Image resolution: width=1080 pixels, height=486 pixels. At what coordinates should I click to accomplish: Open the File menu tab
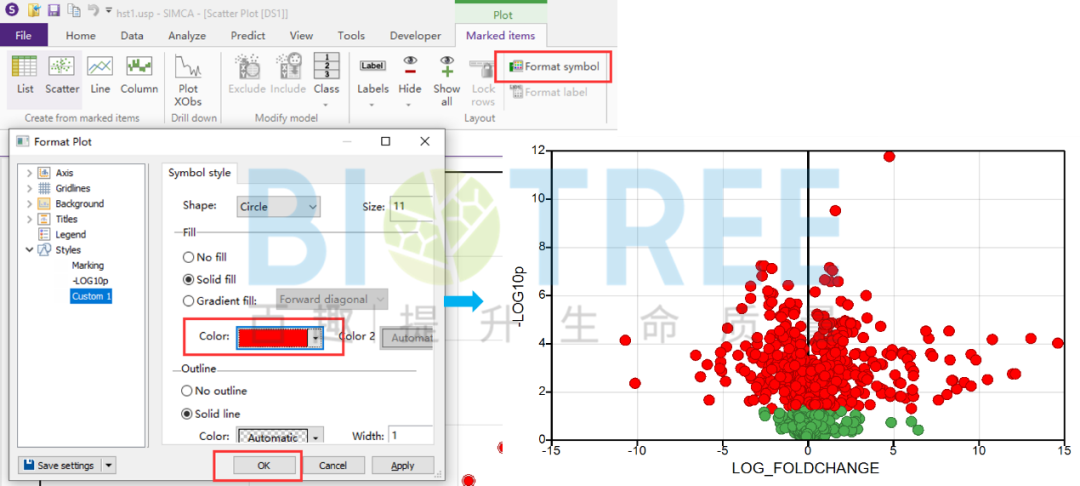(24, 36)
